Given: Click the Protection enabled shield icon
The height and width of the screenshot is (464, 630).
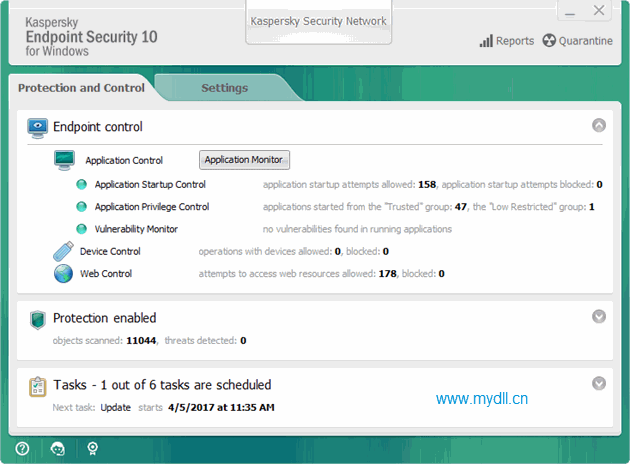Looking at the screenshot, I should point(38,320).
